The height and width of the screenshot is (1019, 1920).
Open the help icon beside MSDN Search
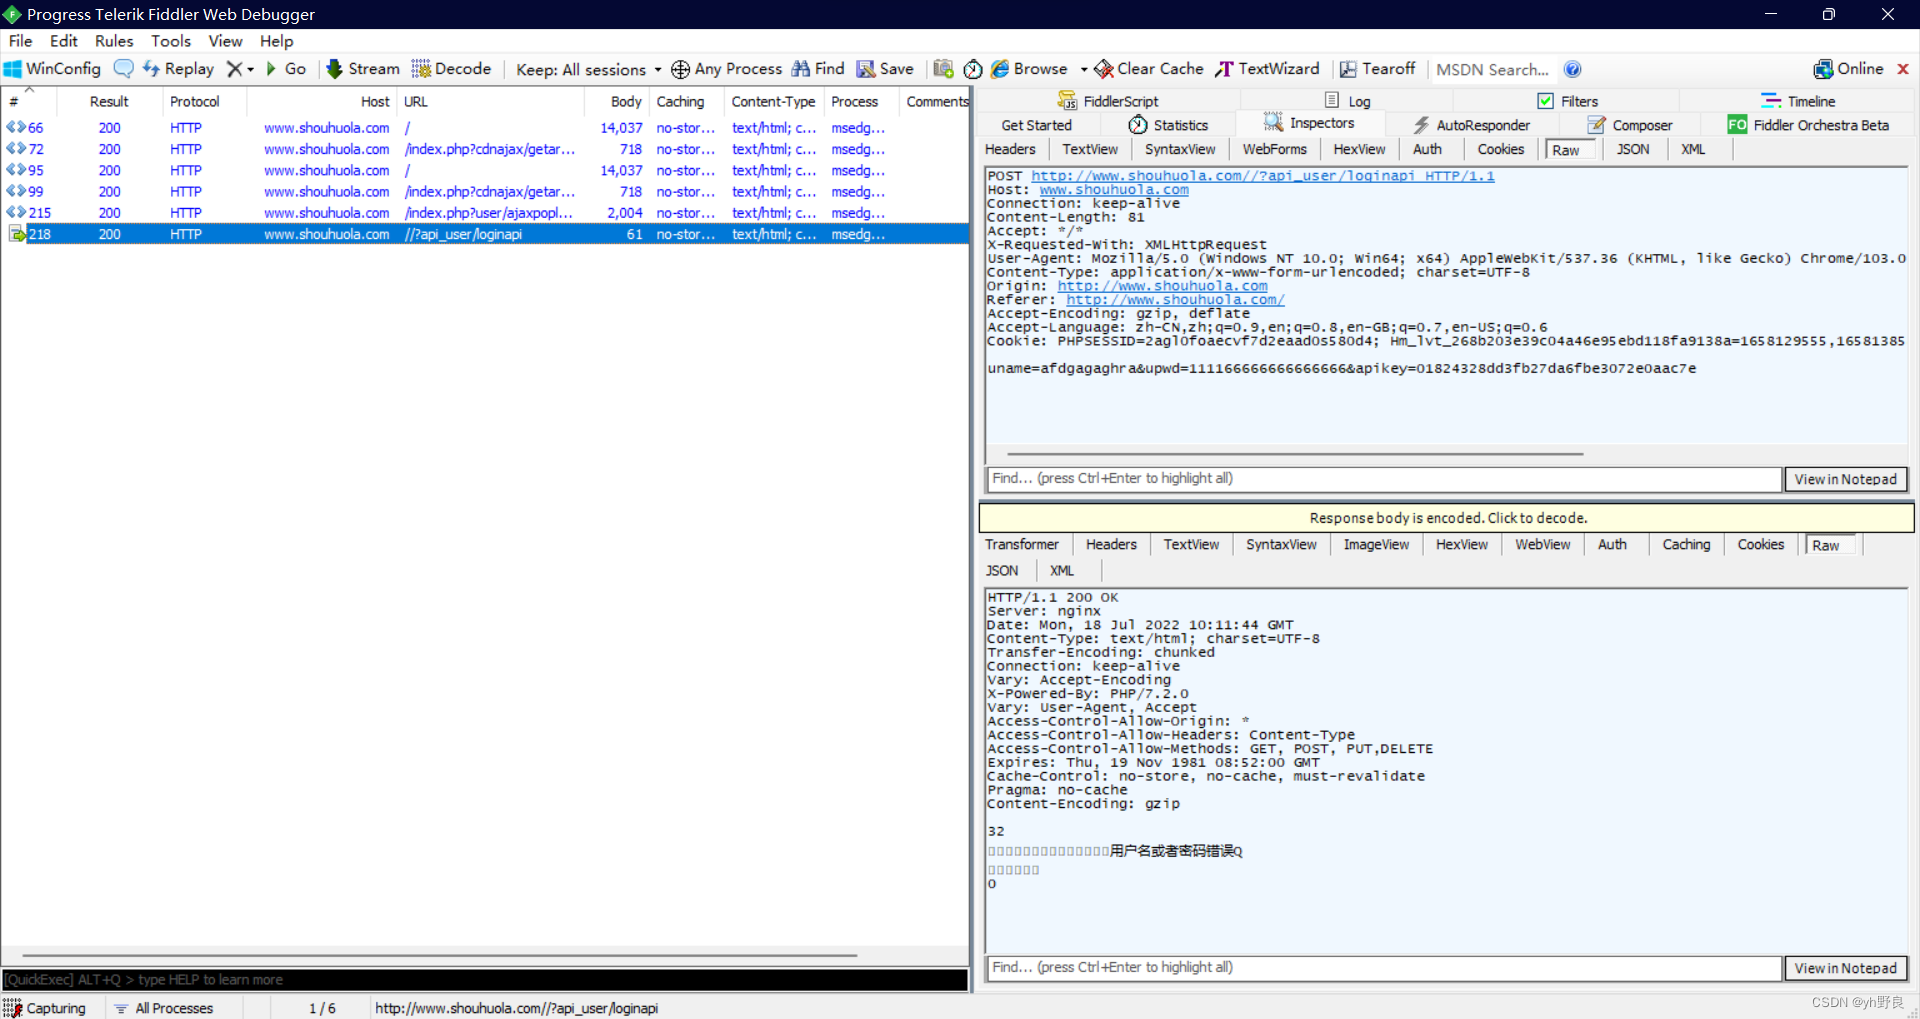[x=1573, y=69]
